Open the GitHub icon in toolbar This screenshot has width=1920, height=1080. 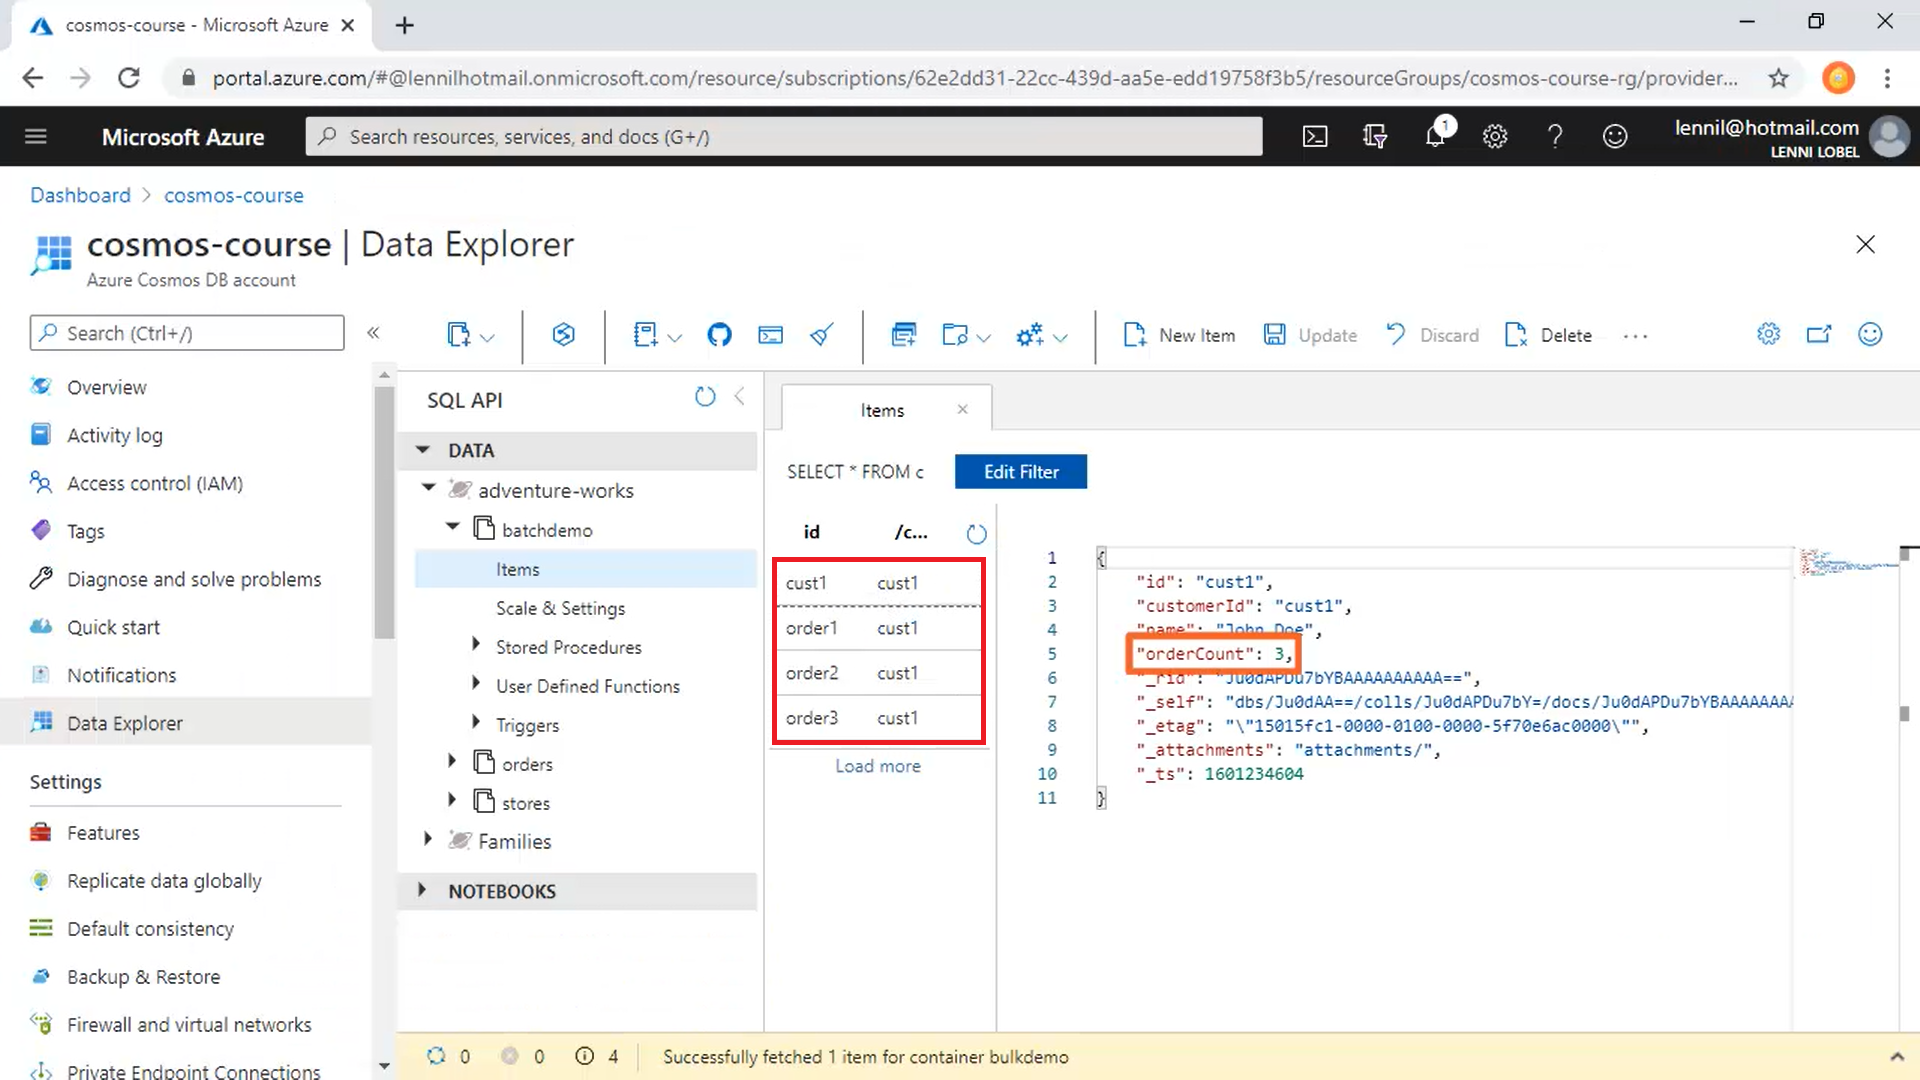tap(719, 335)
